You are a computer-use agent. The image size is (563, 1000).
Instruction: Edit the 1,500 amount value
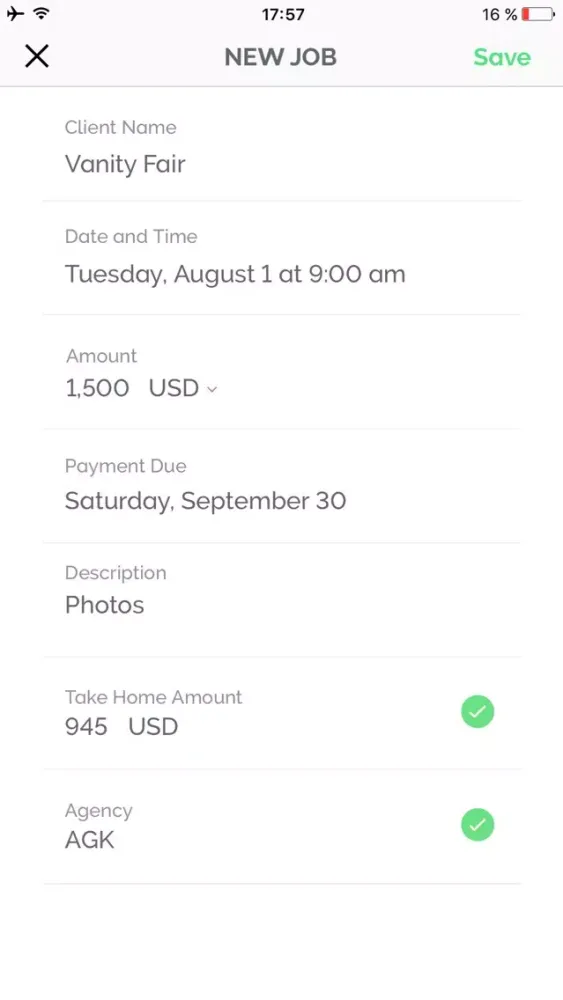click(x=97, y=388)
